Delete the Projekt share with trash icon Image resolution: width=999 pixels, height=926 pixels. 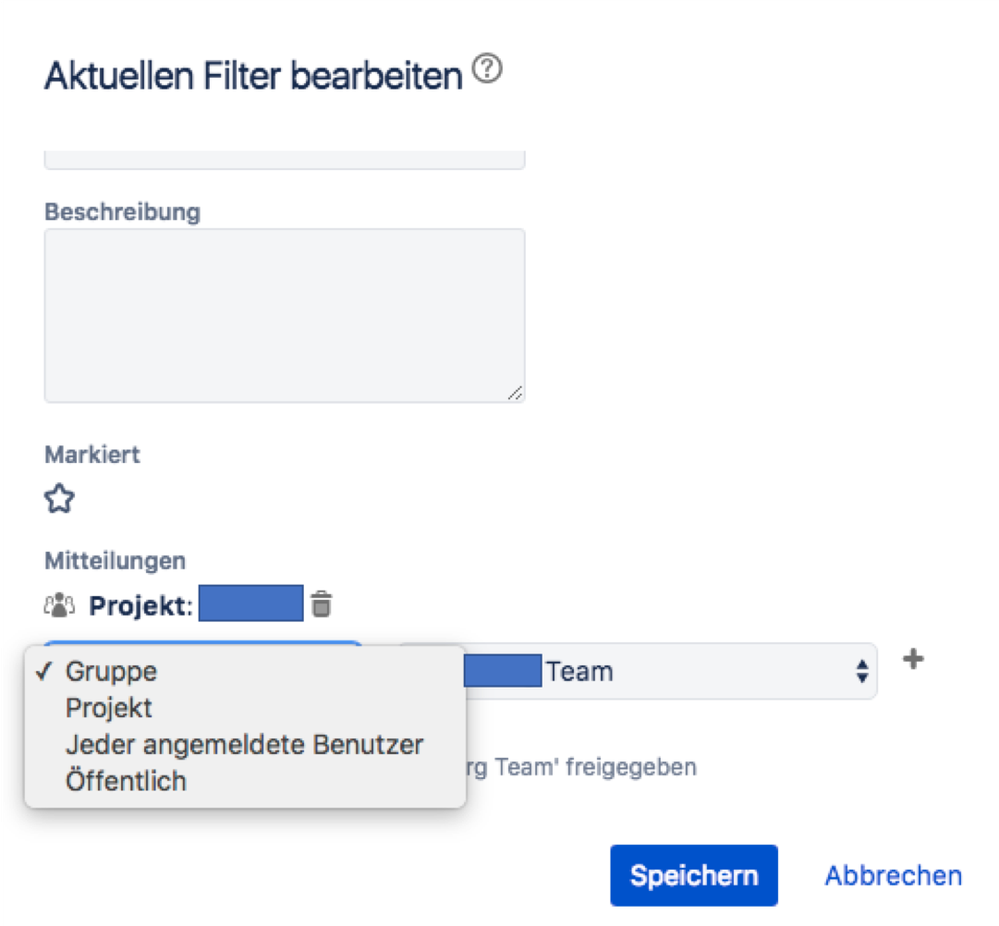point(321,604)
